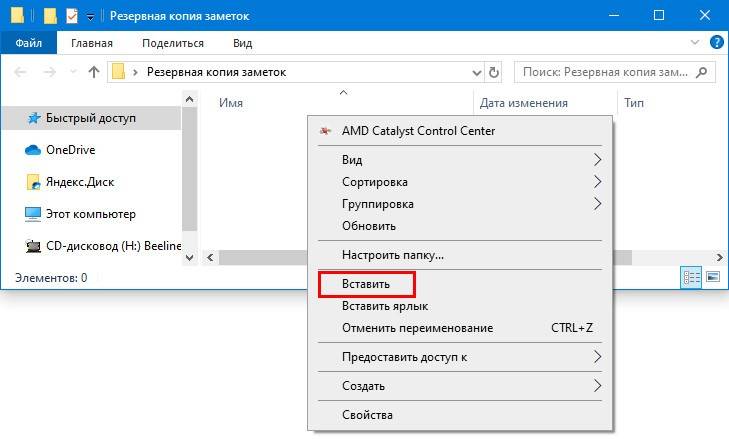
Task: Click the Этот компьютер monitor icon
Action: (x=33, y=214)
